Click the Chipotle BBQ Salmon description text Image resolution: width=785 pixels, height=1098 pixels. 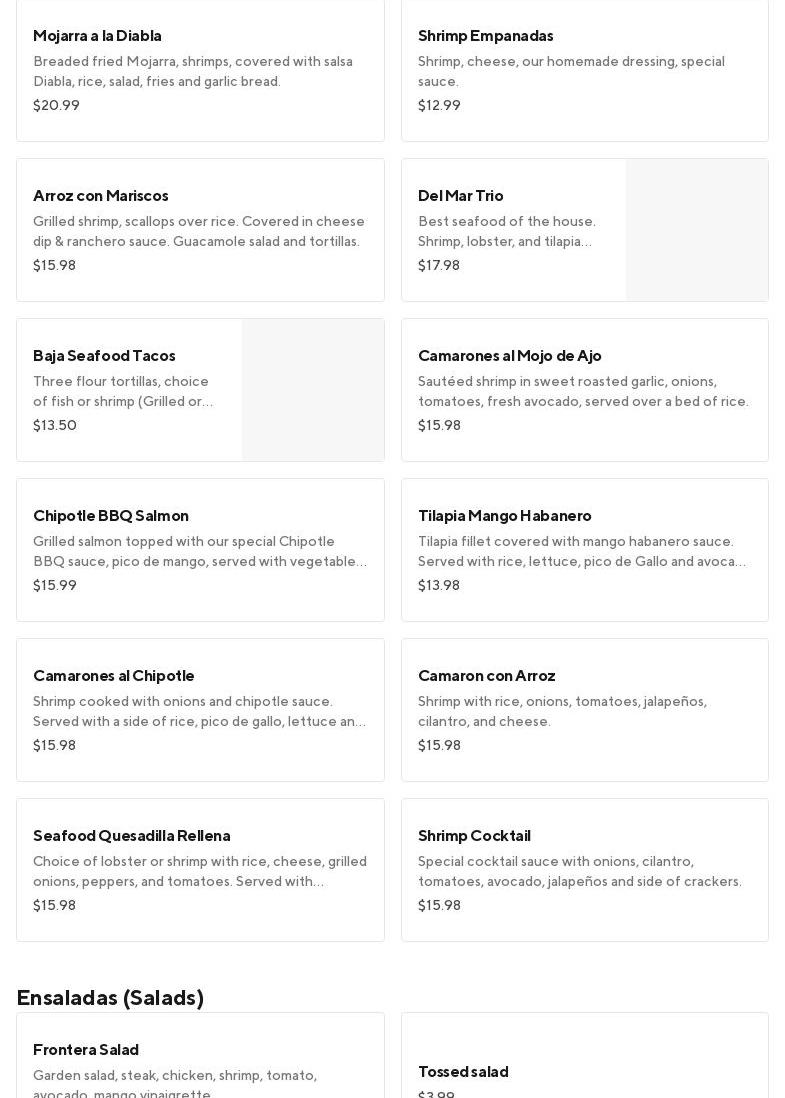coord(200,552)
